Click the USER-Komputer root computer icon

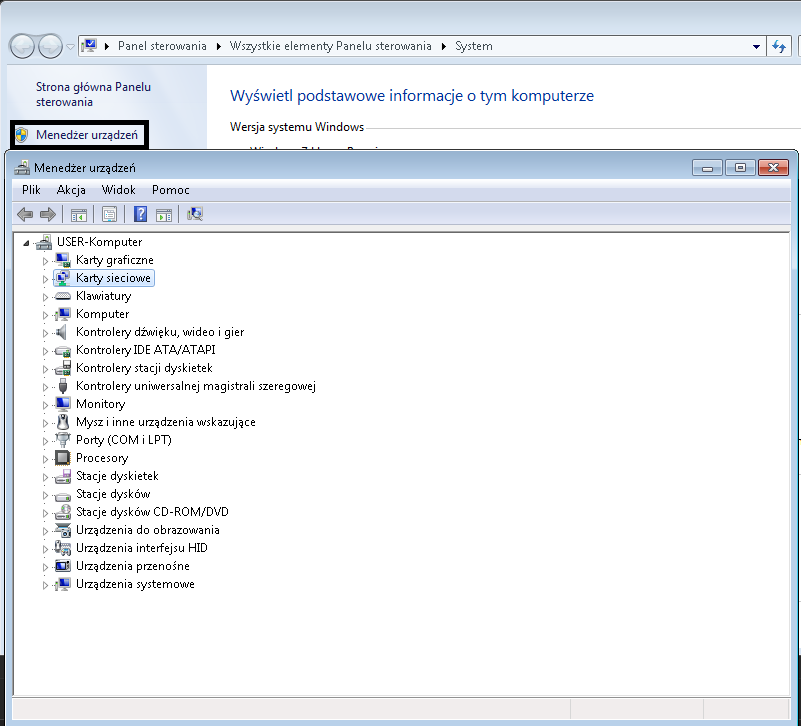point(44,242)
